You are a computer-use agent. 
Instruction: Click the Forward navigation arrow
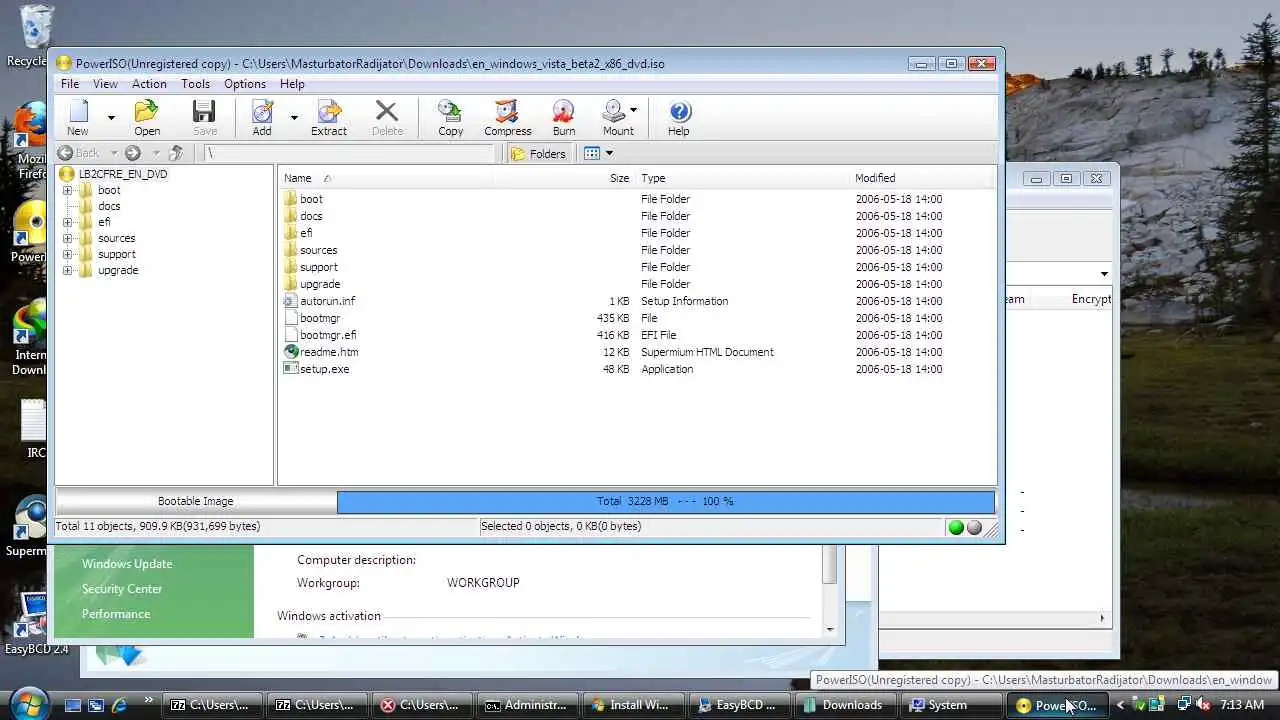pyautogui.click(x=132, y=153)
